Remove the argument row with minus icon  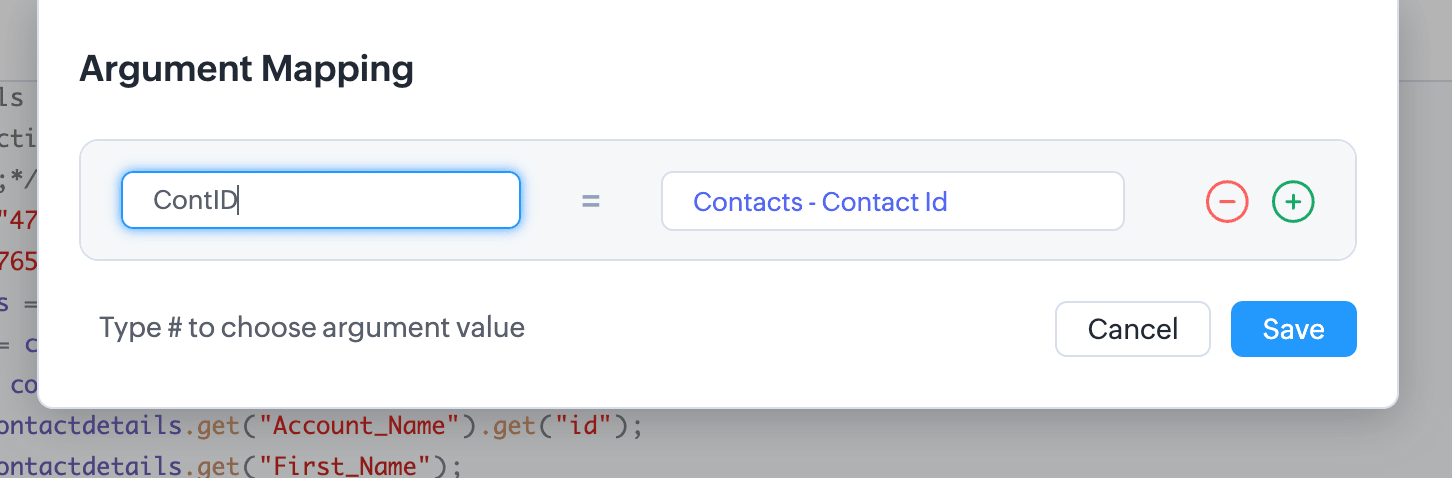[1227, 202]
